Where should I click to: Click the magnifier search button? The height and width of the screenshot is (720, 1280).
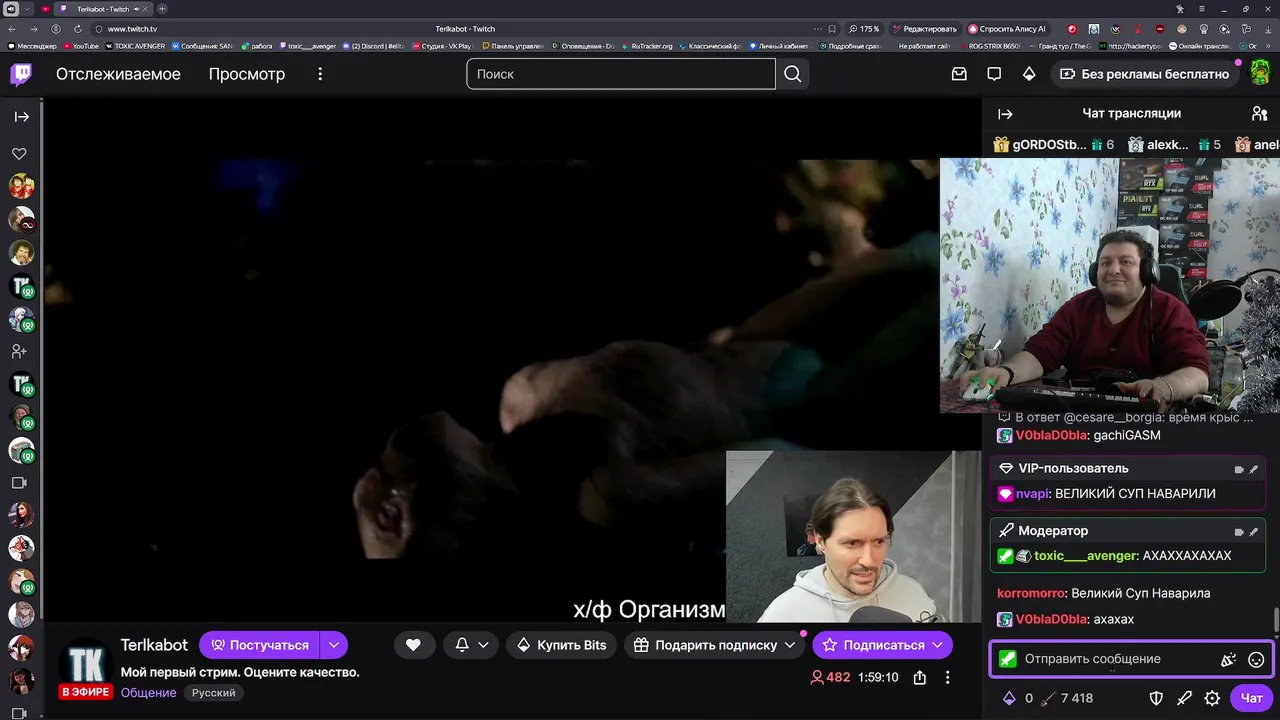(x=793, y=74)
